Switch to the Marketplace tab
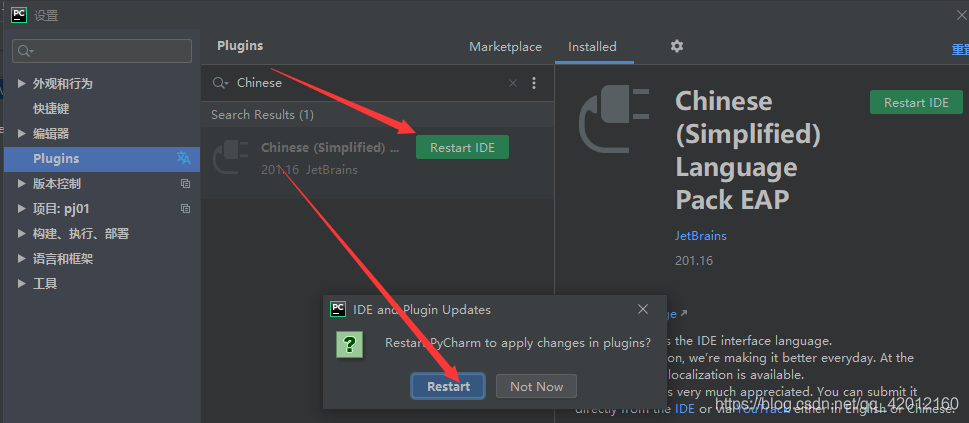969x423 pixels. [505, 46]
